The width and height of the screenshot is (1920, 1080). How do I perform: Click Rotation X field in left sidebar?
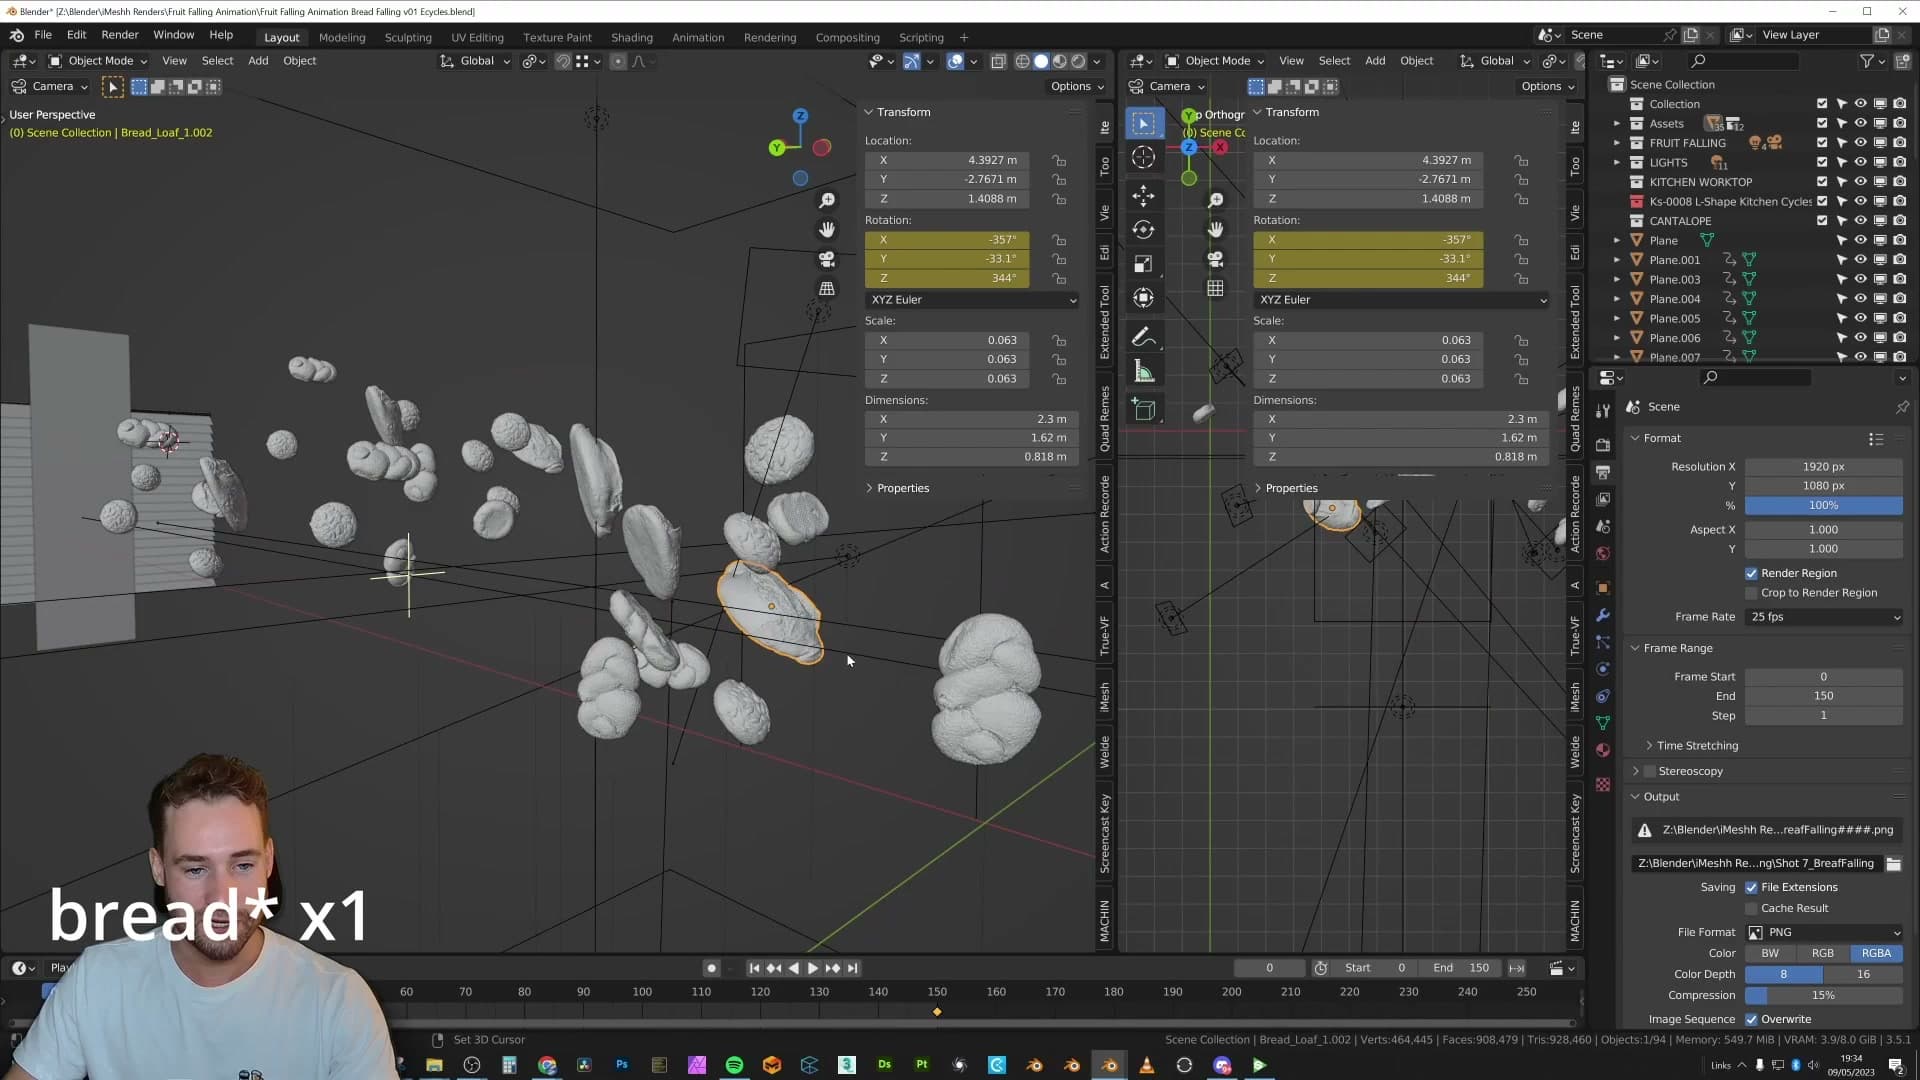(948, 241)
